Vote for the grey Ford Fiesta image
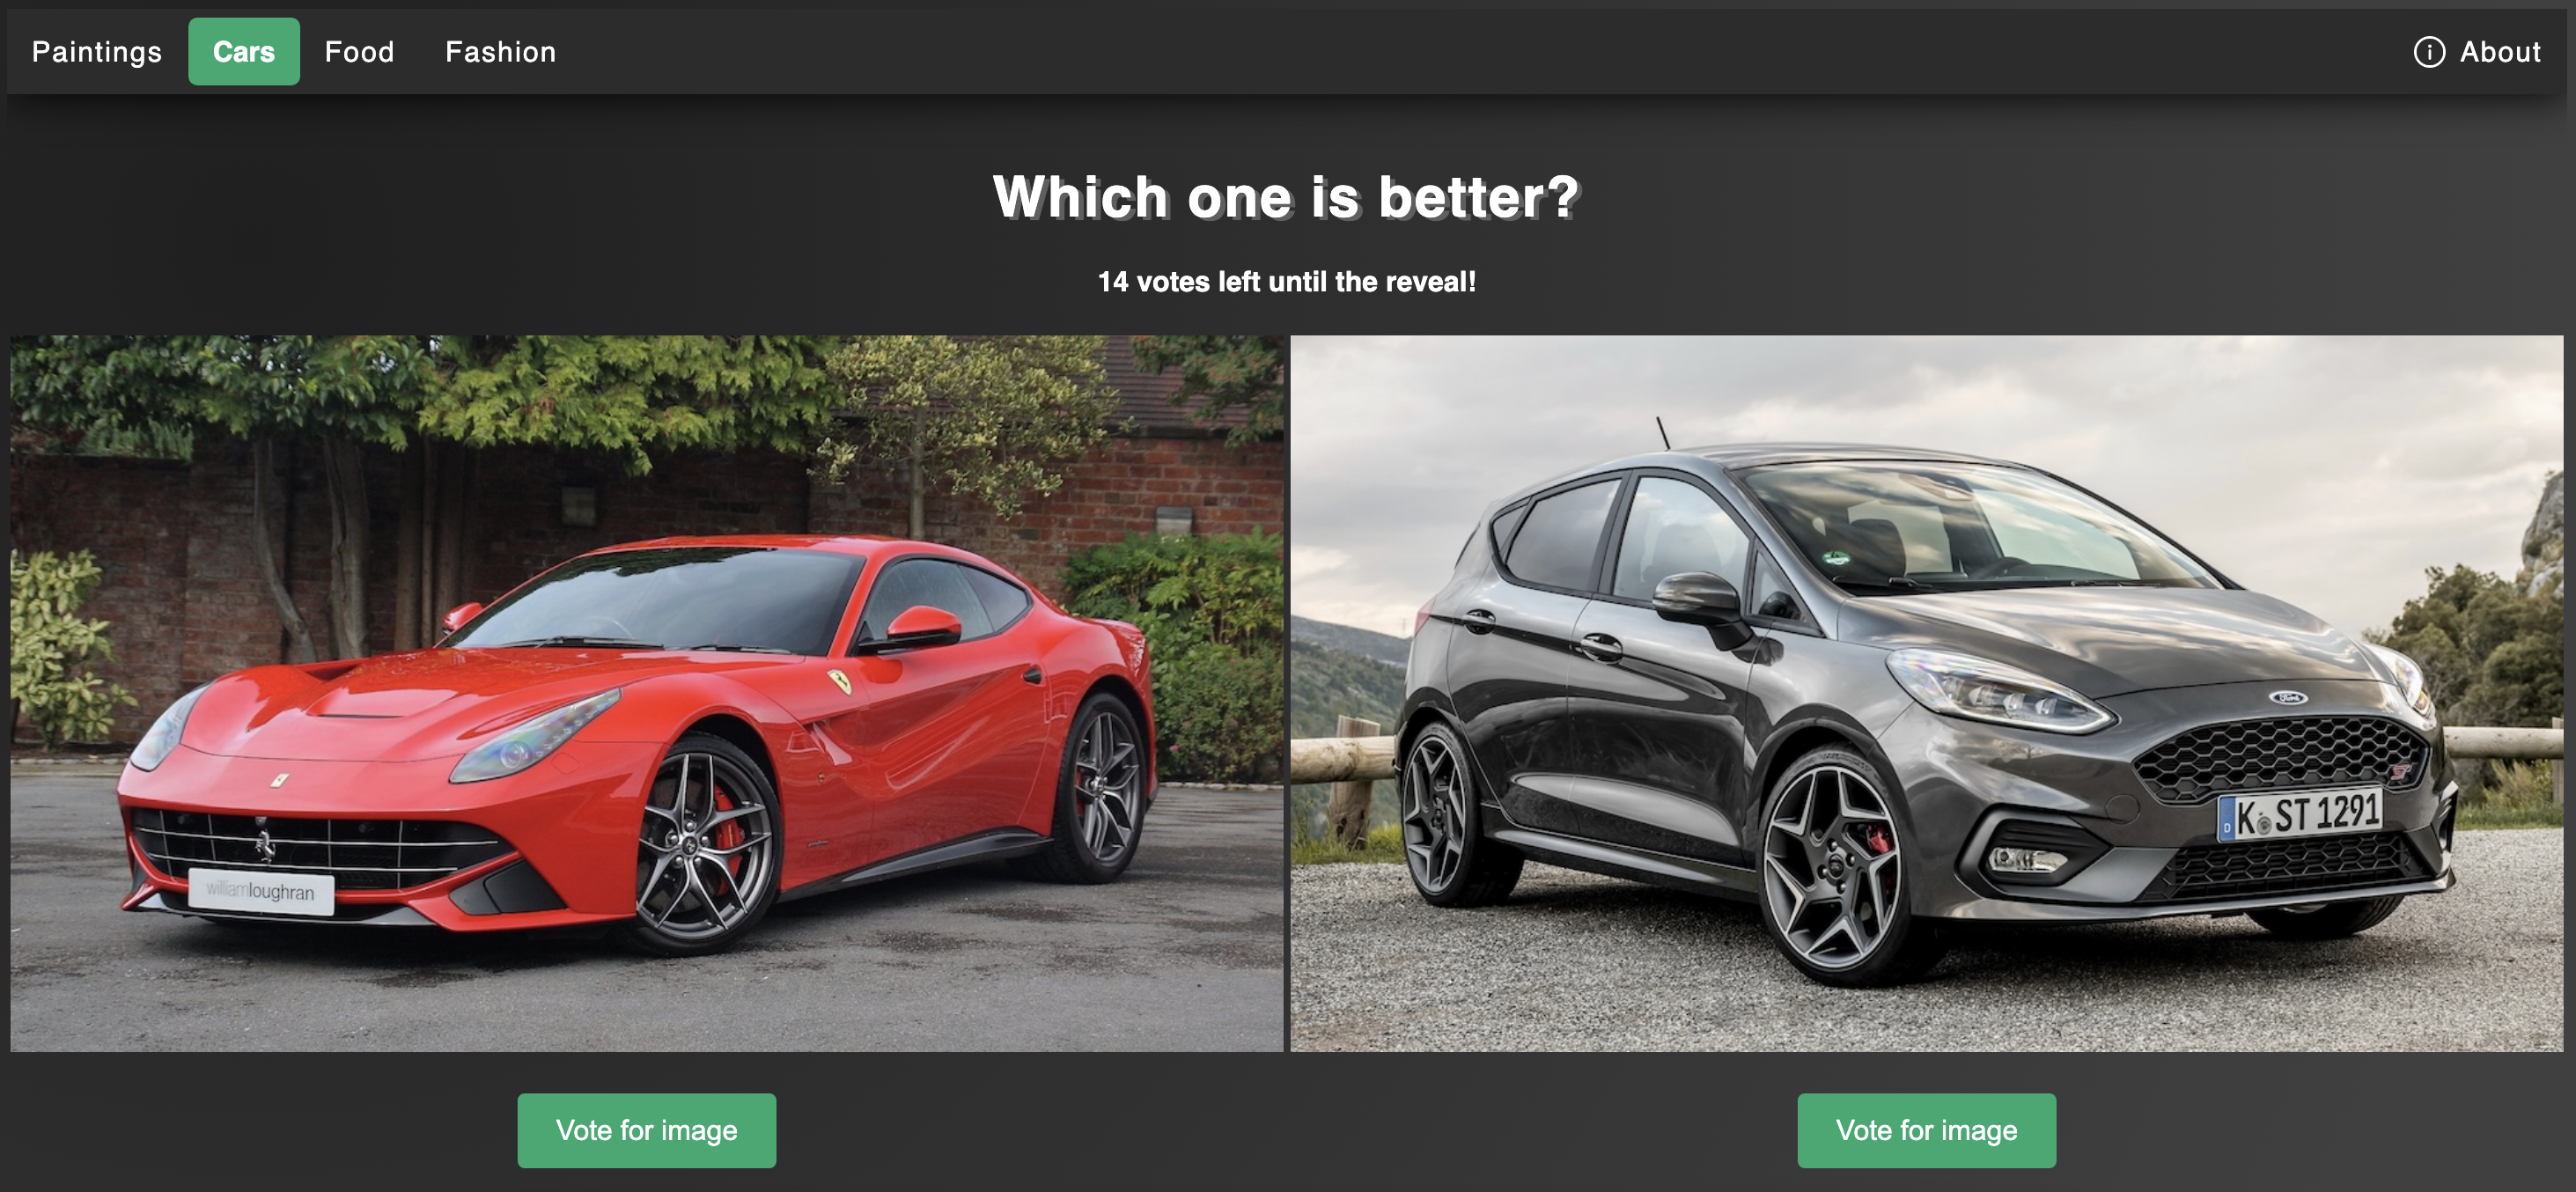The width and height of the screenshot is (2576, 1192). 1926,1130
